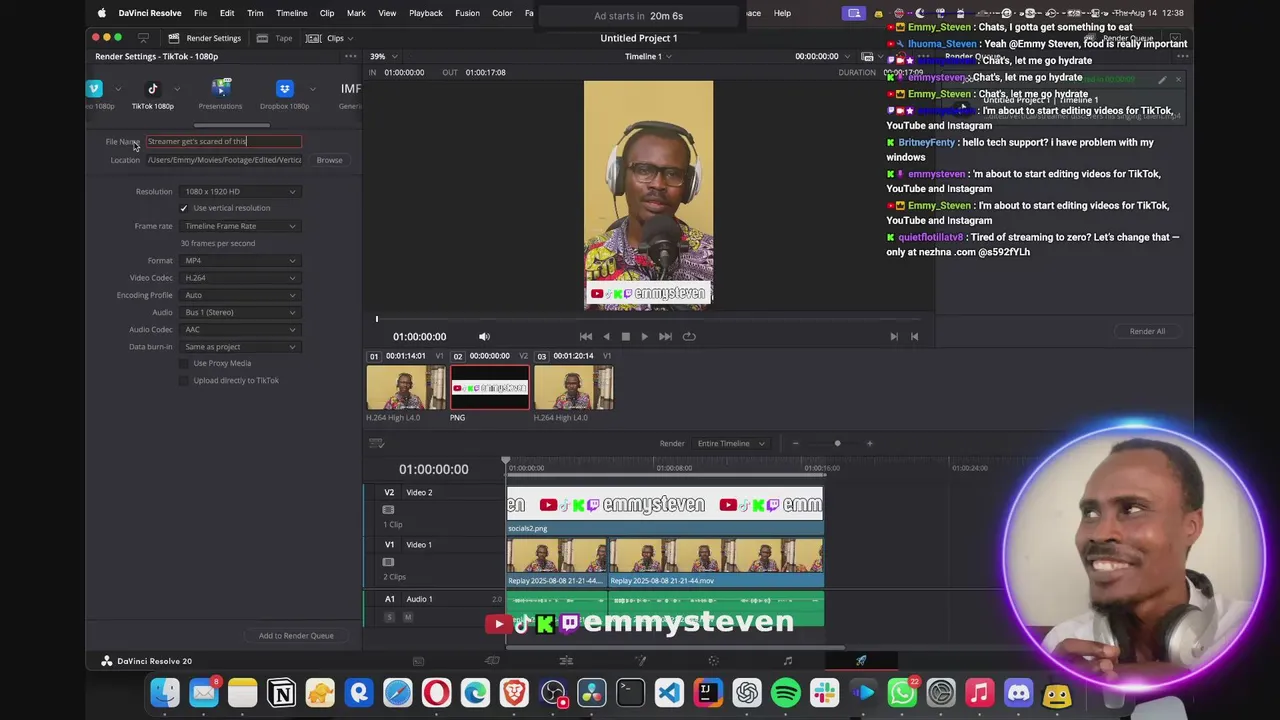Open the File menu
Image resolution: width=1280 pixels, height=720 pixels.
(x=200, y=13)
